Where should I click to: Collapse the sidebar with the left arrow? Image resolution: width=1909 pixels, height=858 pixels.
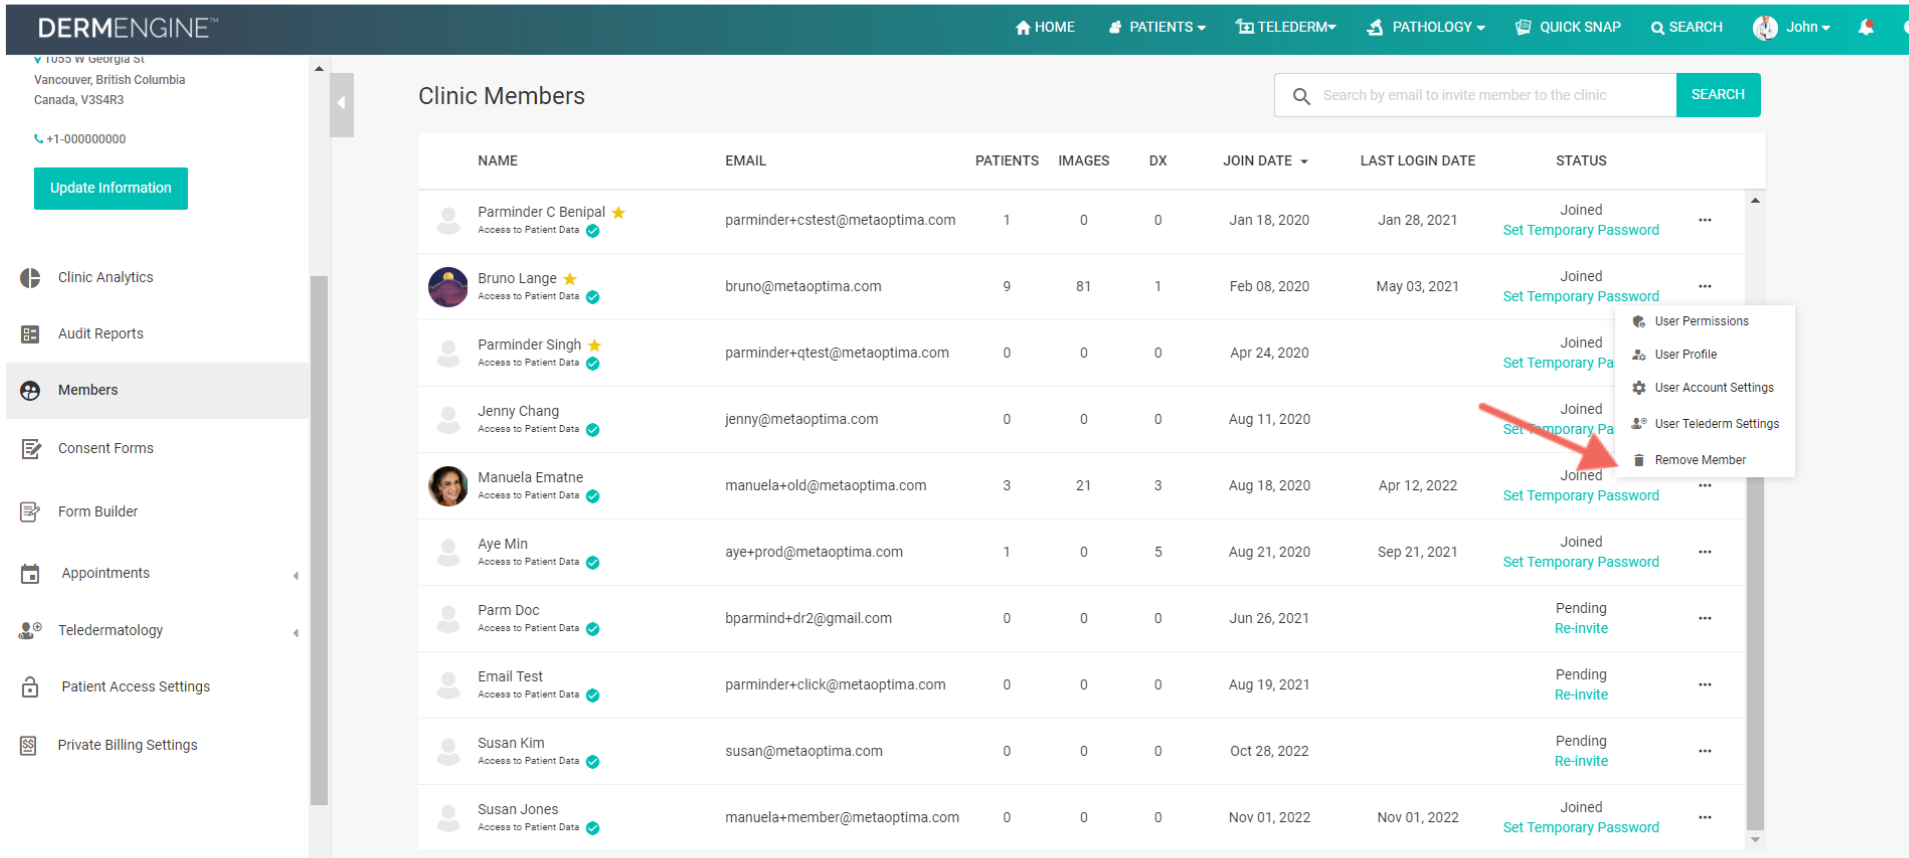pyautogui.click(x=341, y=103)
